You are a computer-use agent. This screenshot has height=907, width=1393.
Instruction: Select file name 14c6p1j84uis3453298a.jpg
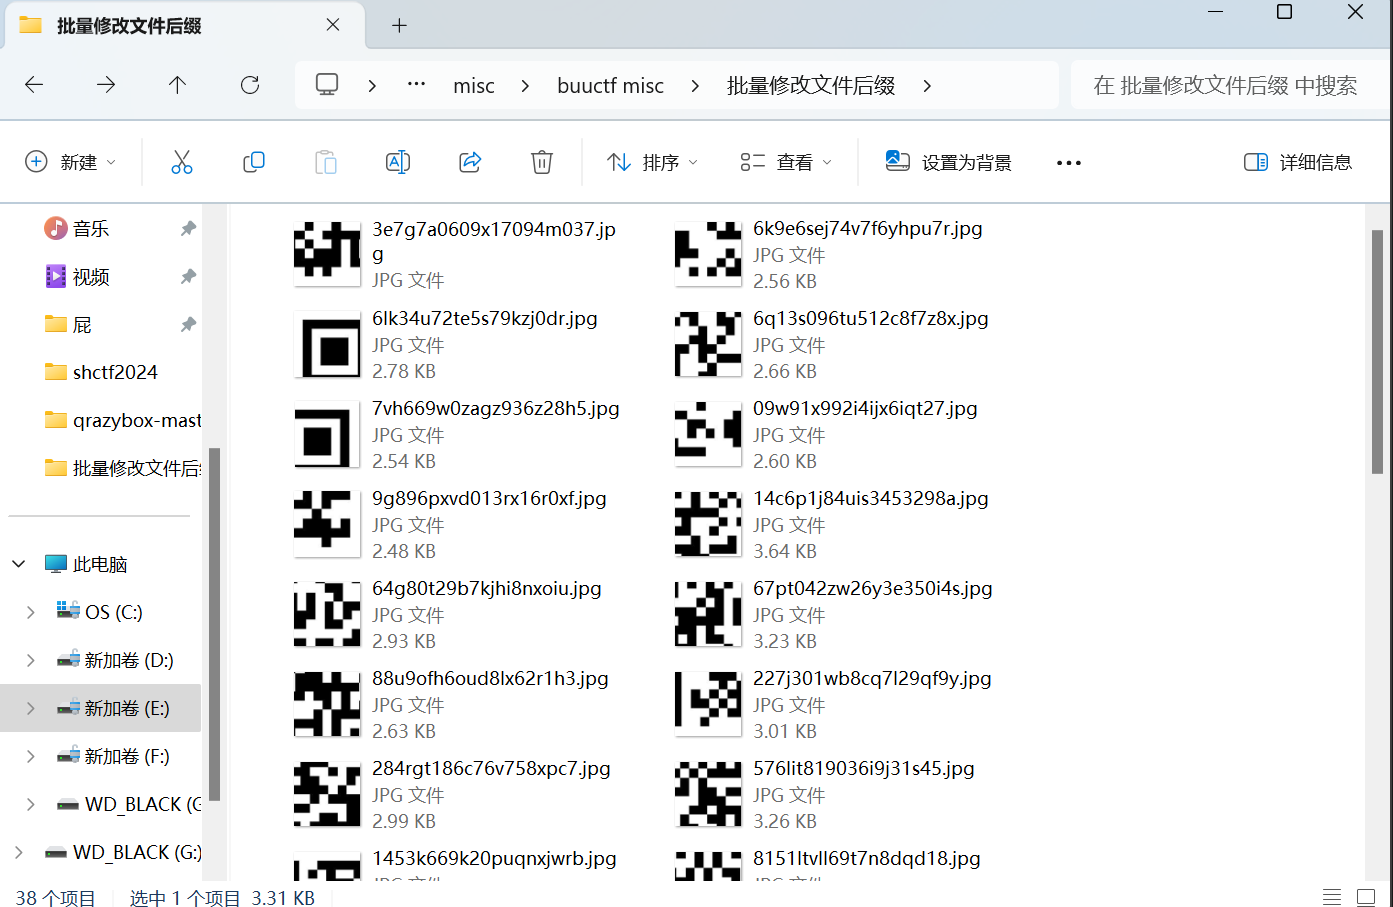coord(870,499)
